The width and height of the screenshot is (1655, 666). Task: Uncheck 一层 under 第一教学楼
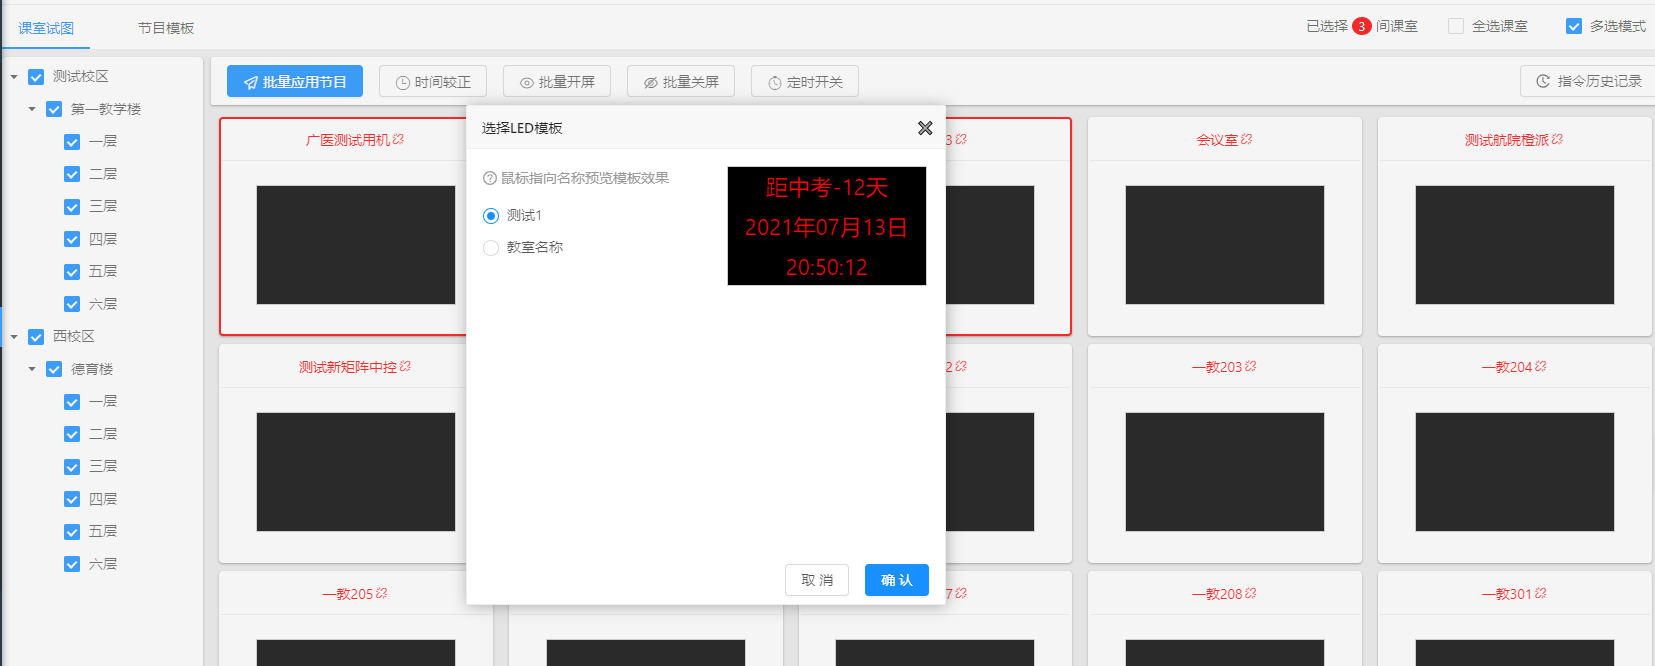coord(72,142)
